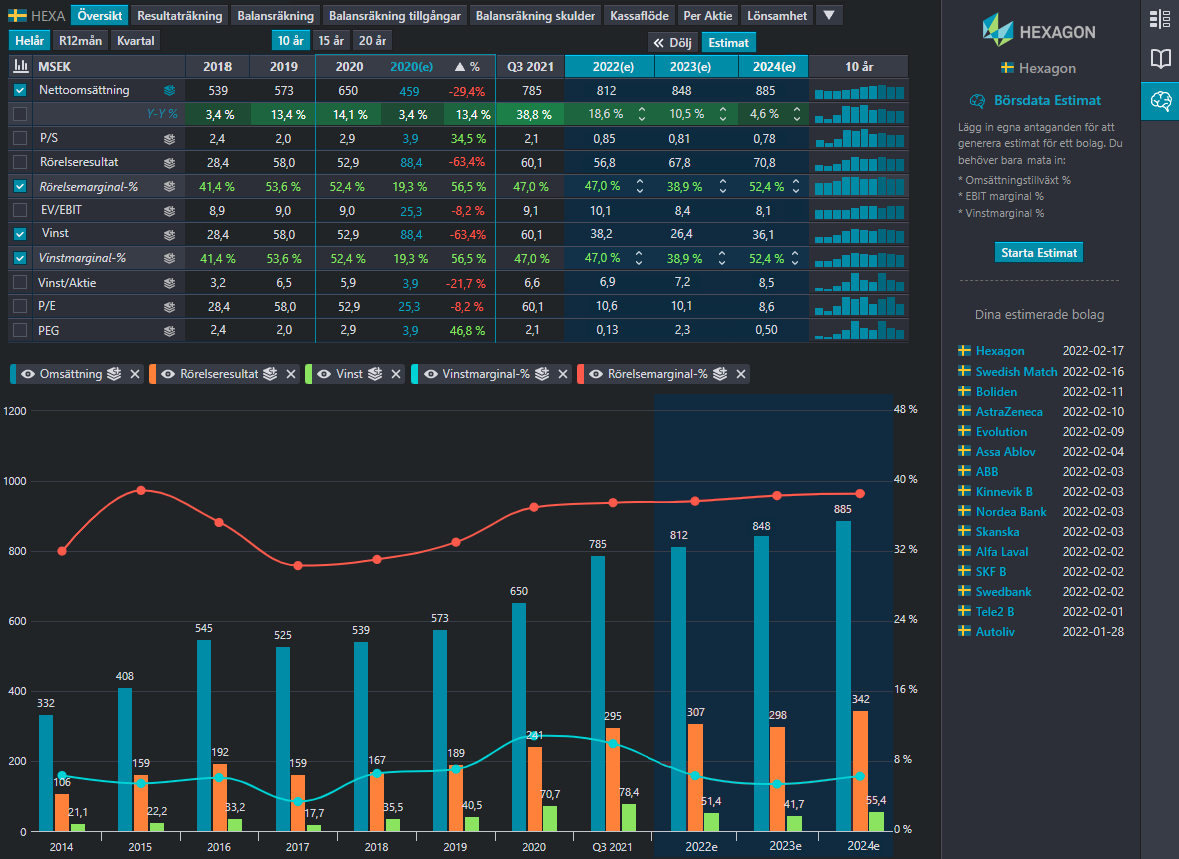Click the Nettoomsättning 10 år sparkline
Viewport: 1179px width, 859px height.
859,91
